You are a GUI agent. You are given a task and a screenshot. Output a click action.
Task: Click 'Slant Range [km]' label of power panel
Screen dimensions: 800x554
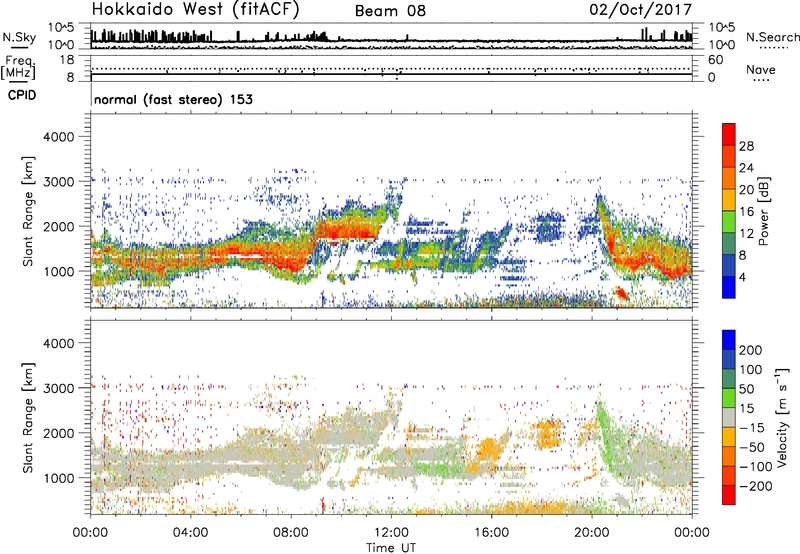pyautogui.click(x=28, y=211)
